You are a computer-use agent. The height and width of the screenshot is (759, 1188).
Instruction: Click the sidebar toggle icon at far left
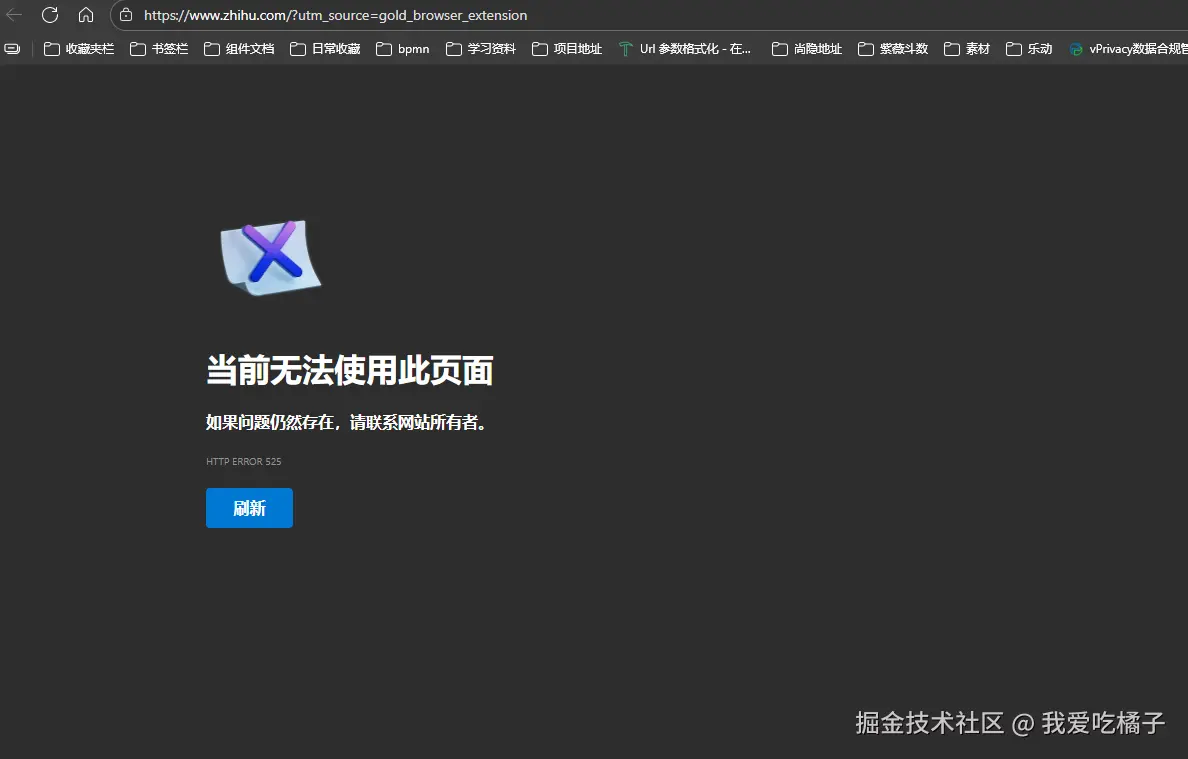(x=12, y=48)
